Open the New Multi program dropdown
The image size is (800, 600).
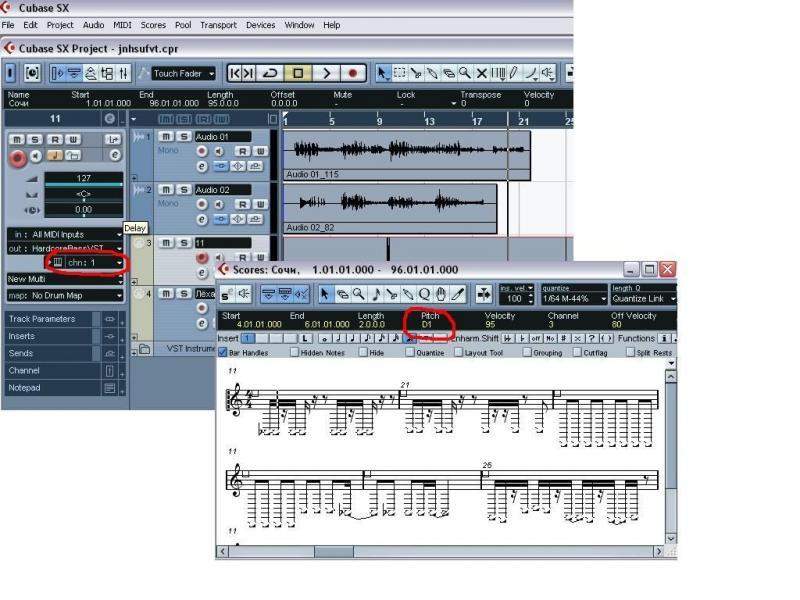pyautogui.click(x=65, y=279)
